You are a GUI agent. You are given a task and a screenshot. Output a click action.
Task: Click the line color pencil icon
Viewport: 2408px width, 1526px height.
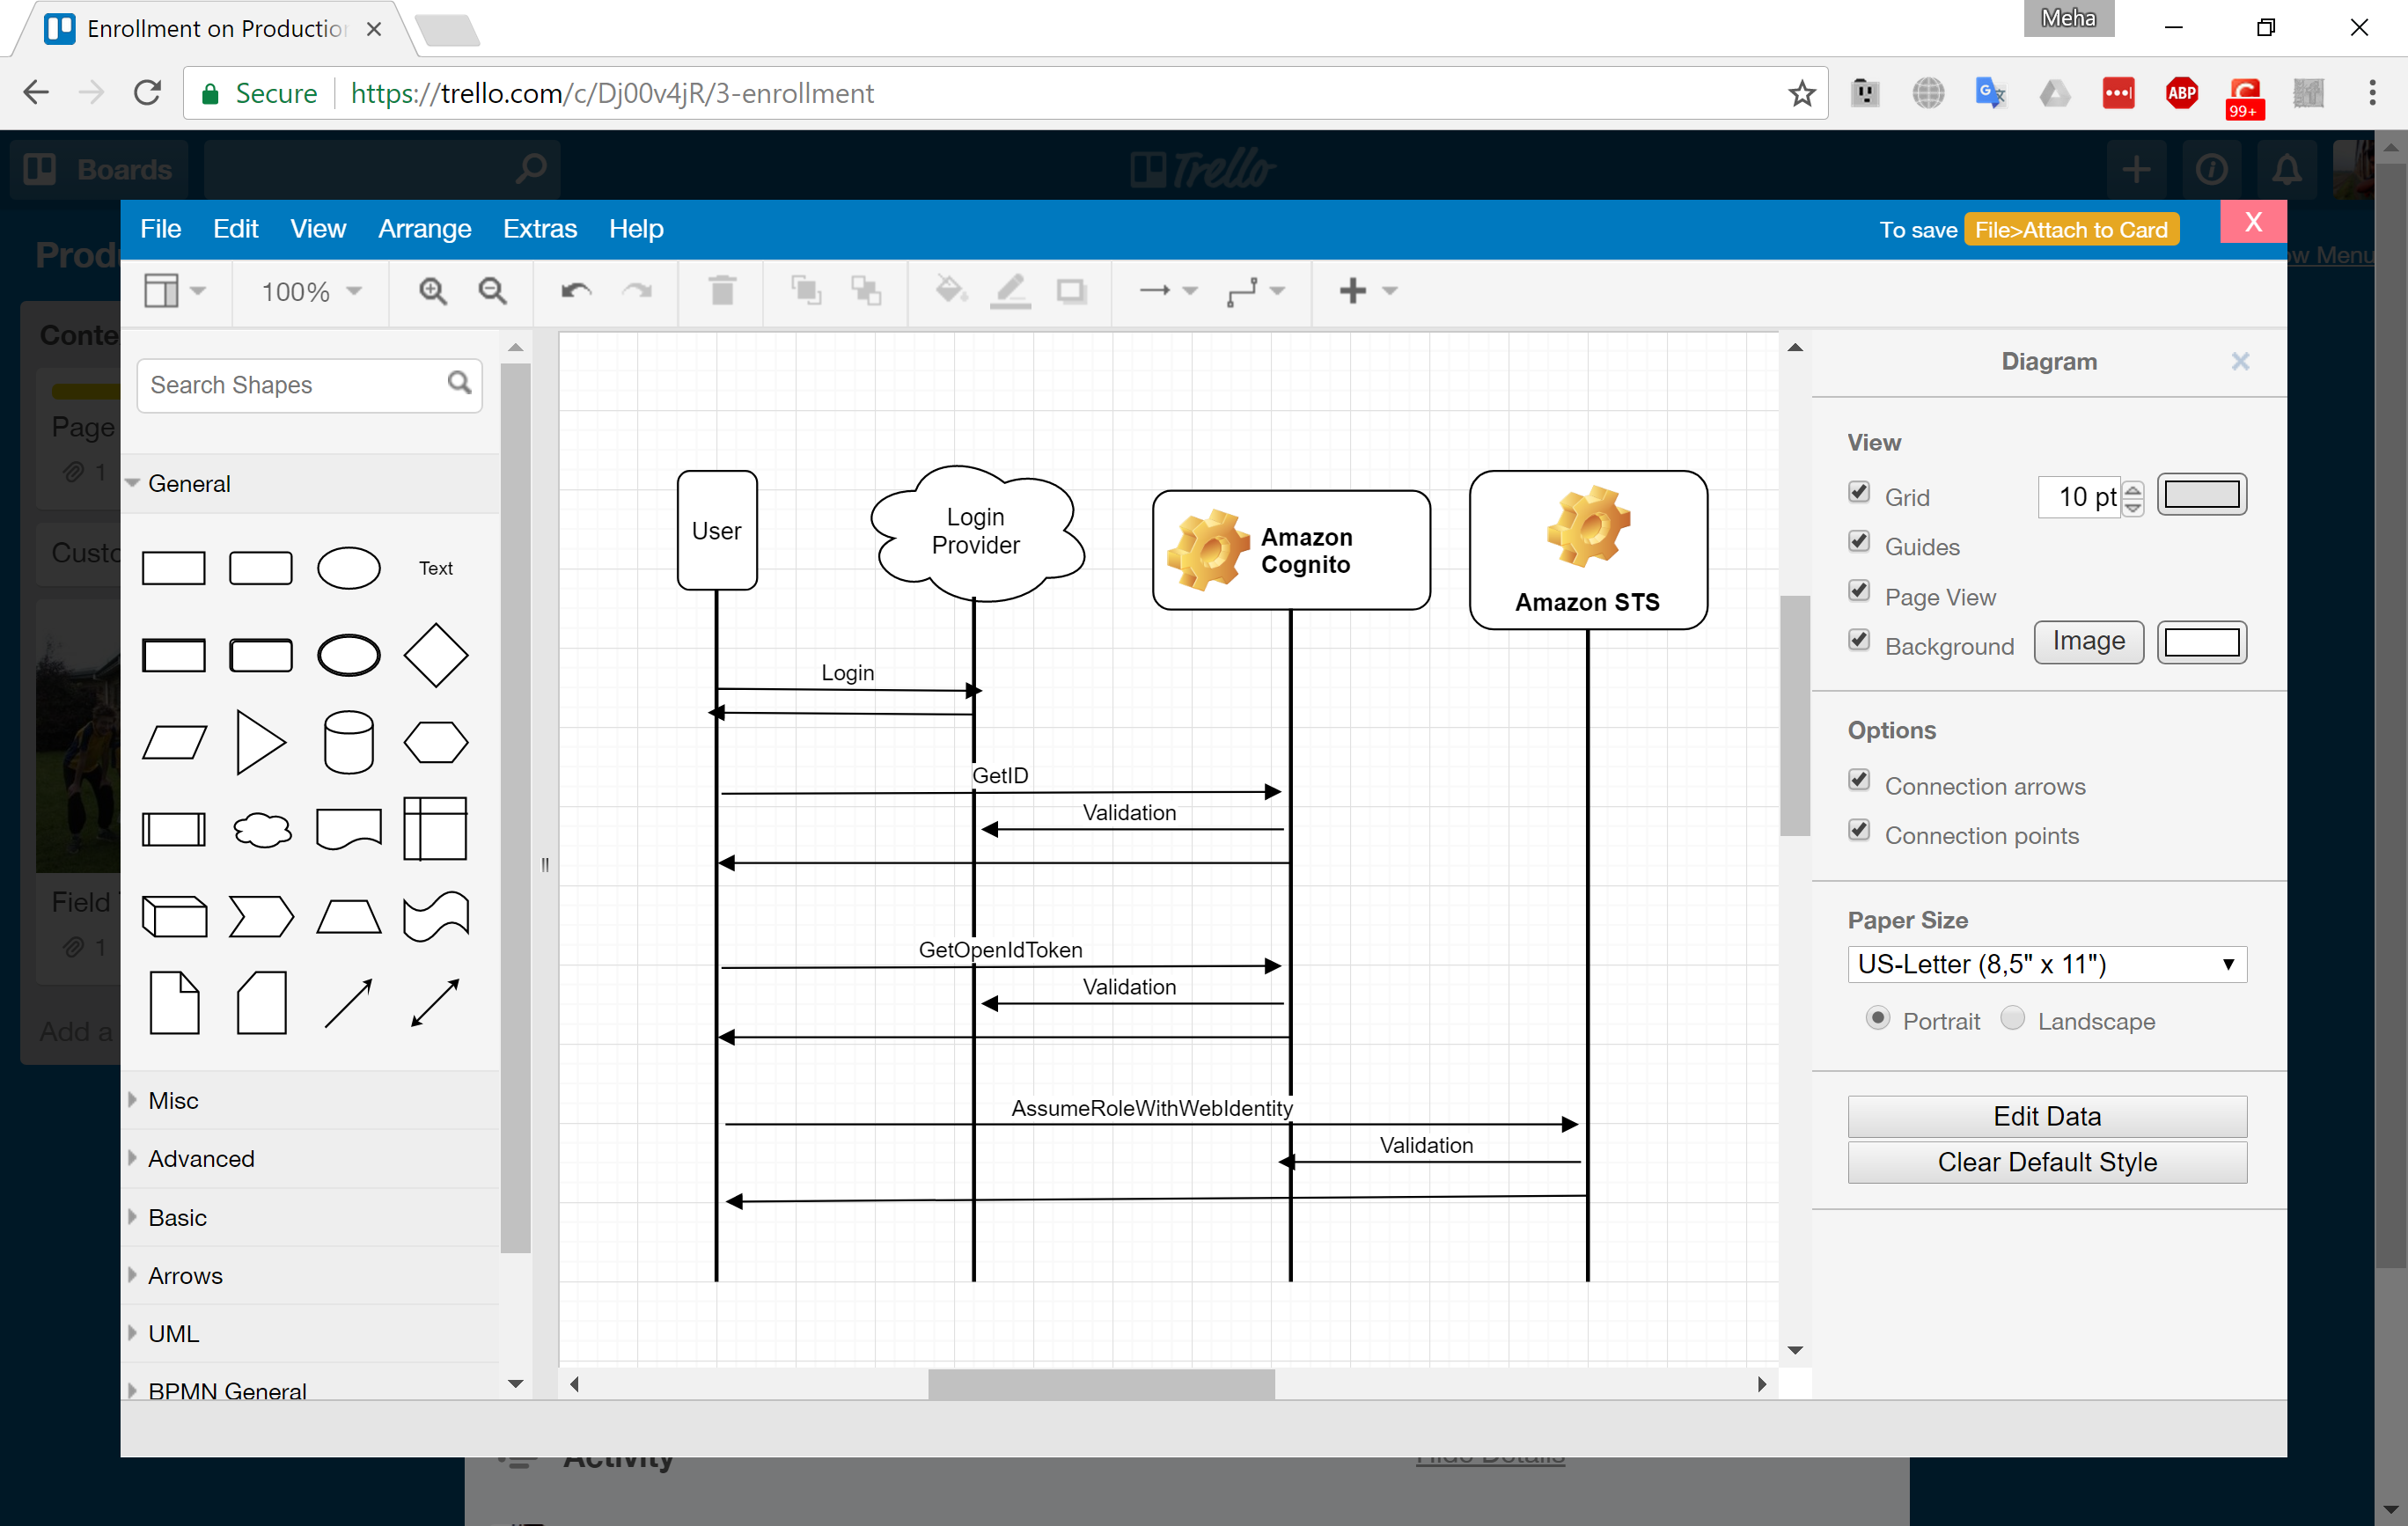[1010, 291]
